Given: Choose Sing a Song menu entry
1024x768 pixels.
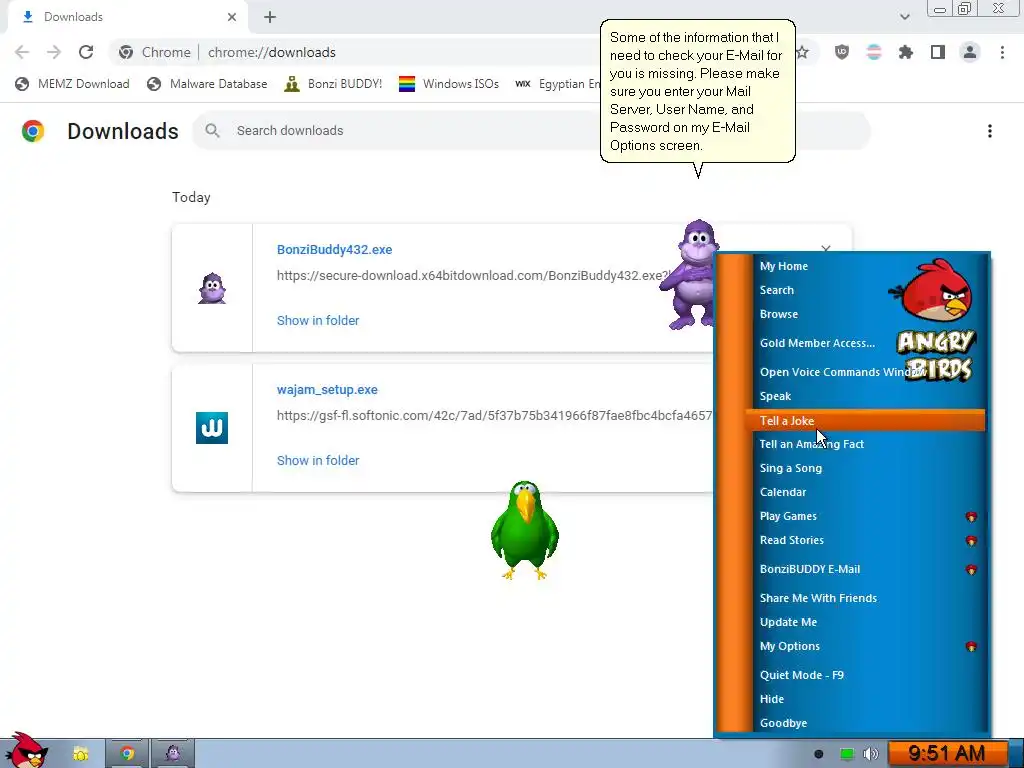Looking at the screenshot, I should pos(790,468).
